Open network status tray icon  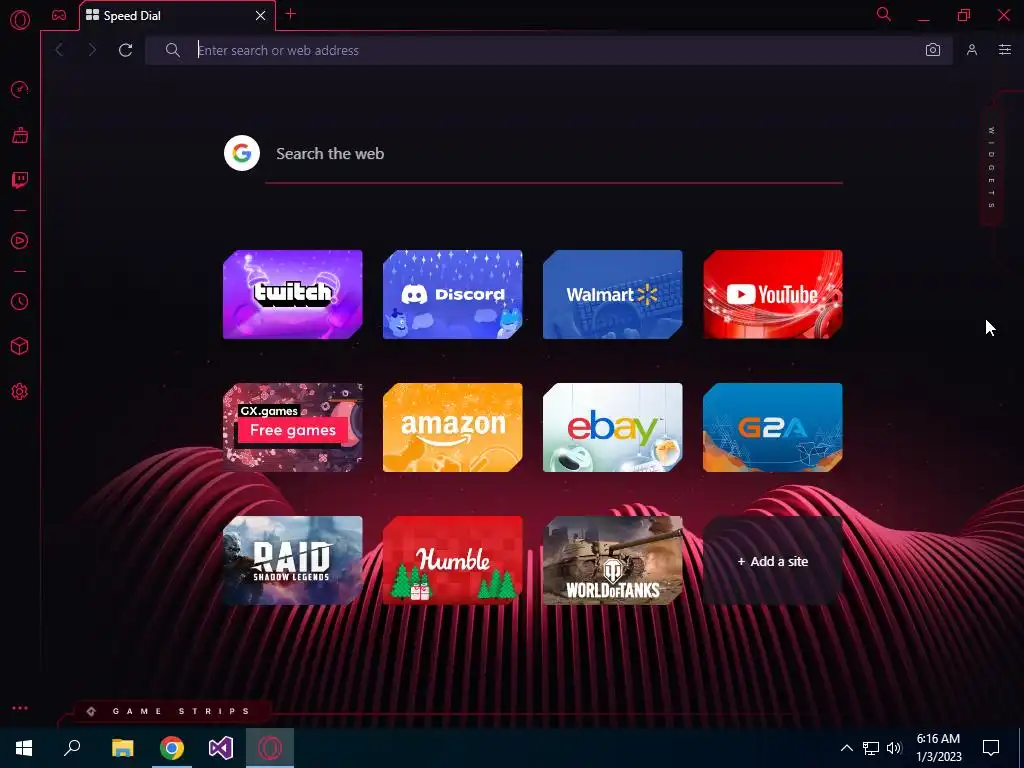coord(871,748)
